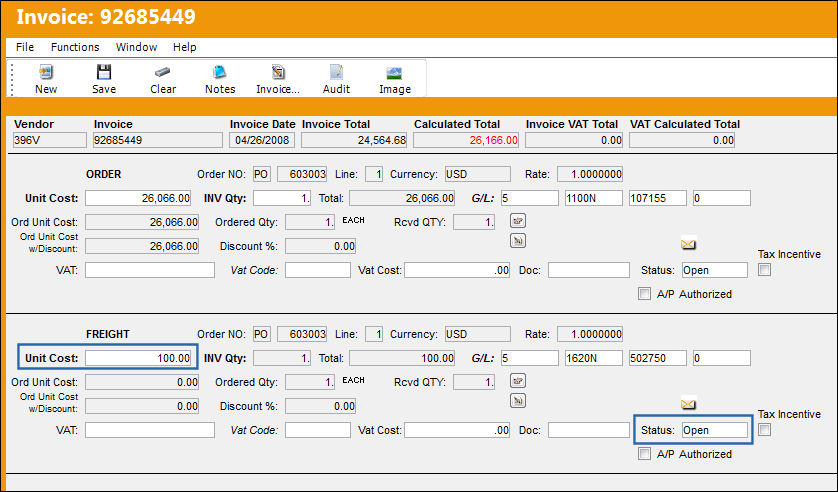Image resolution: width=838 pixels, height=492 pixels.
Task: Click the FREIGHT Vat Code field
Action: click(x=317, y=430)
